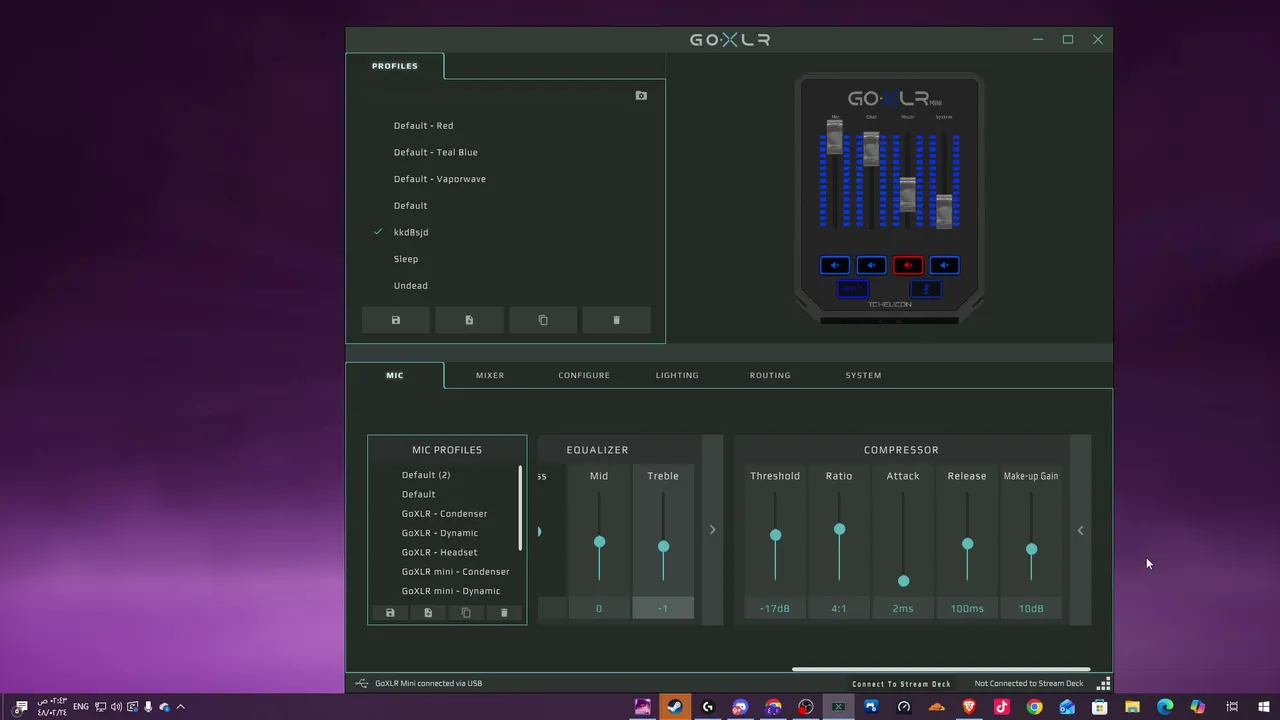Viewport: 1280px width, 720px height.
Task: Open the profiles folder icon above profile list
Action: (641, 96)
